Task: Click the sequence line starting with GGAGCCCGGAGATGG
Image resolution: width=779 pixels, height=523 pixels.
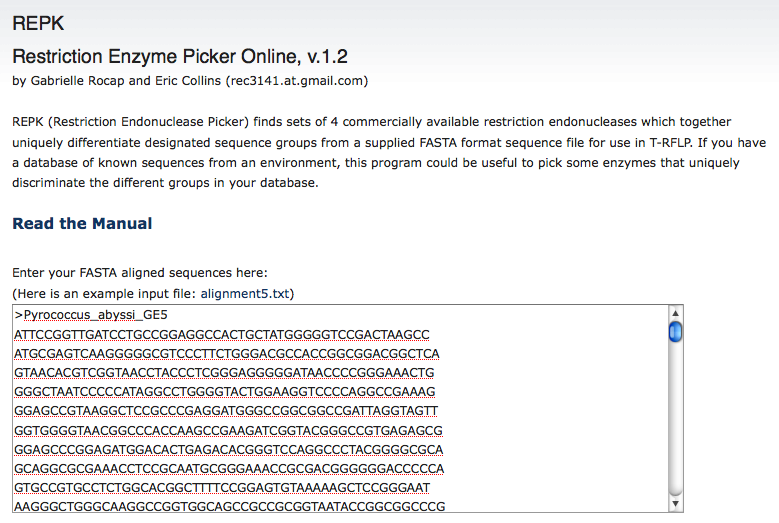Action: [229, 449]
